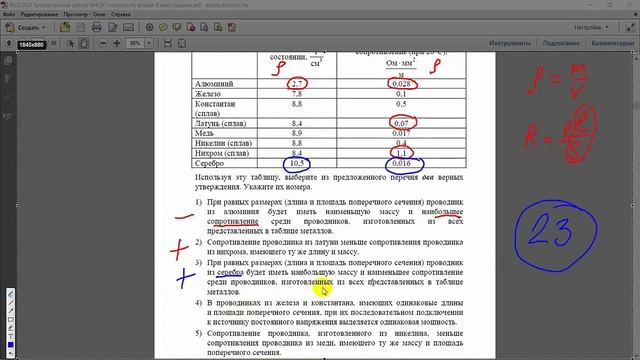
Task: Open the attachments sidebar icon
Action: 8,98
